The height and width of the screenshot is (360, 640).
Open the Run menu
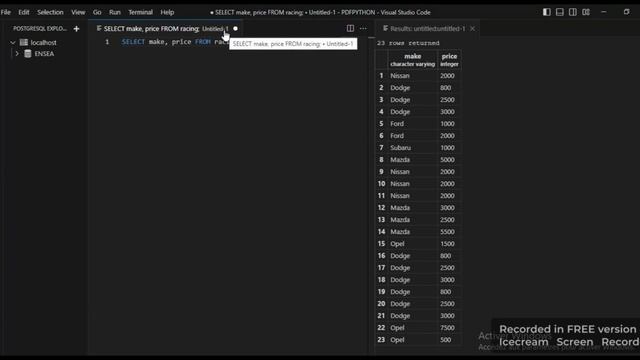pos(115,12)
